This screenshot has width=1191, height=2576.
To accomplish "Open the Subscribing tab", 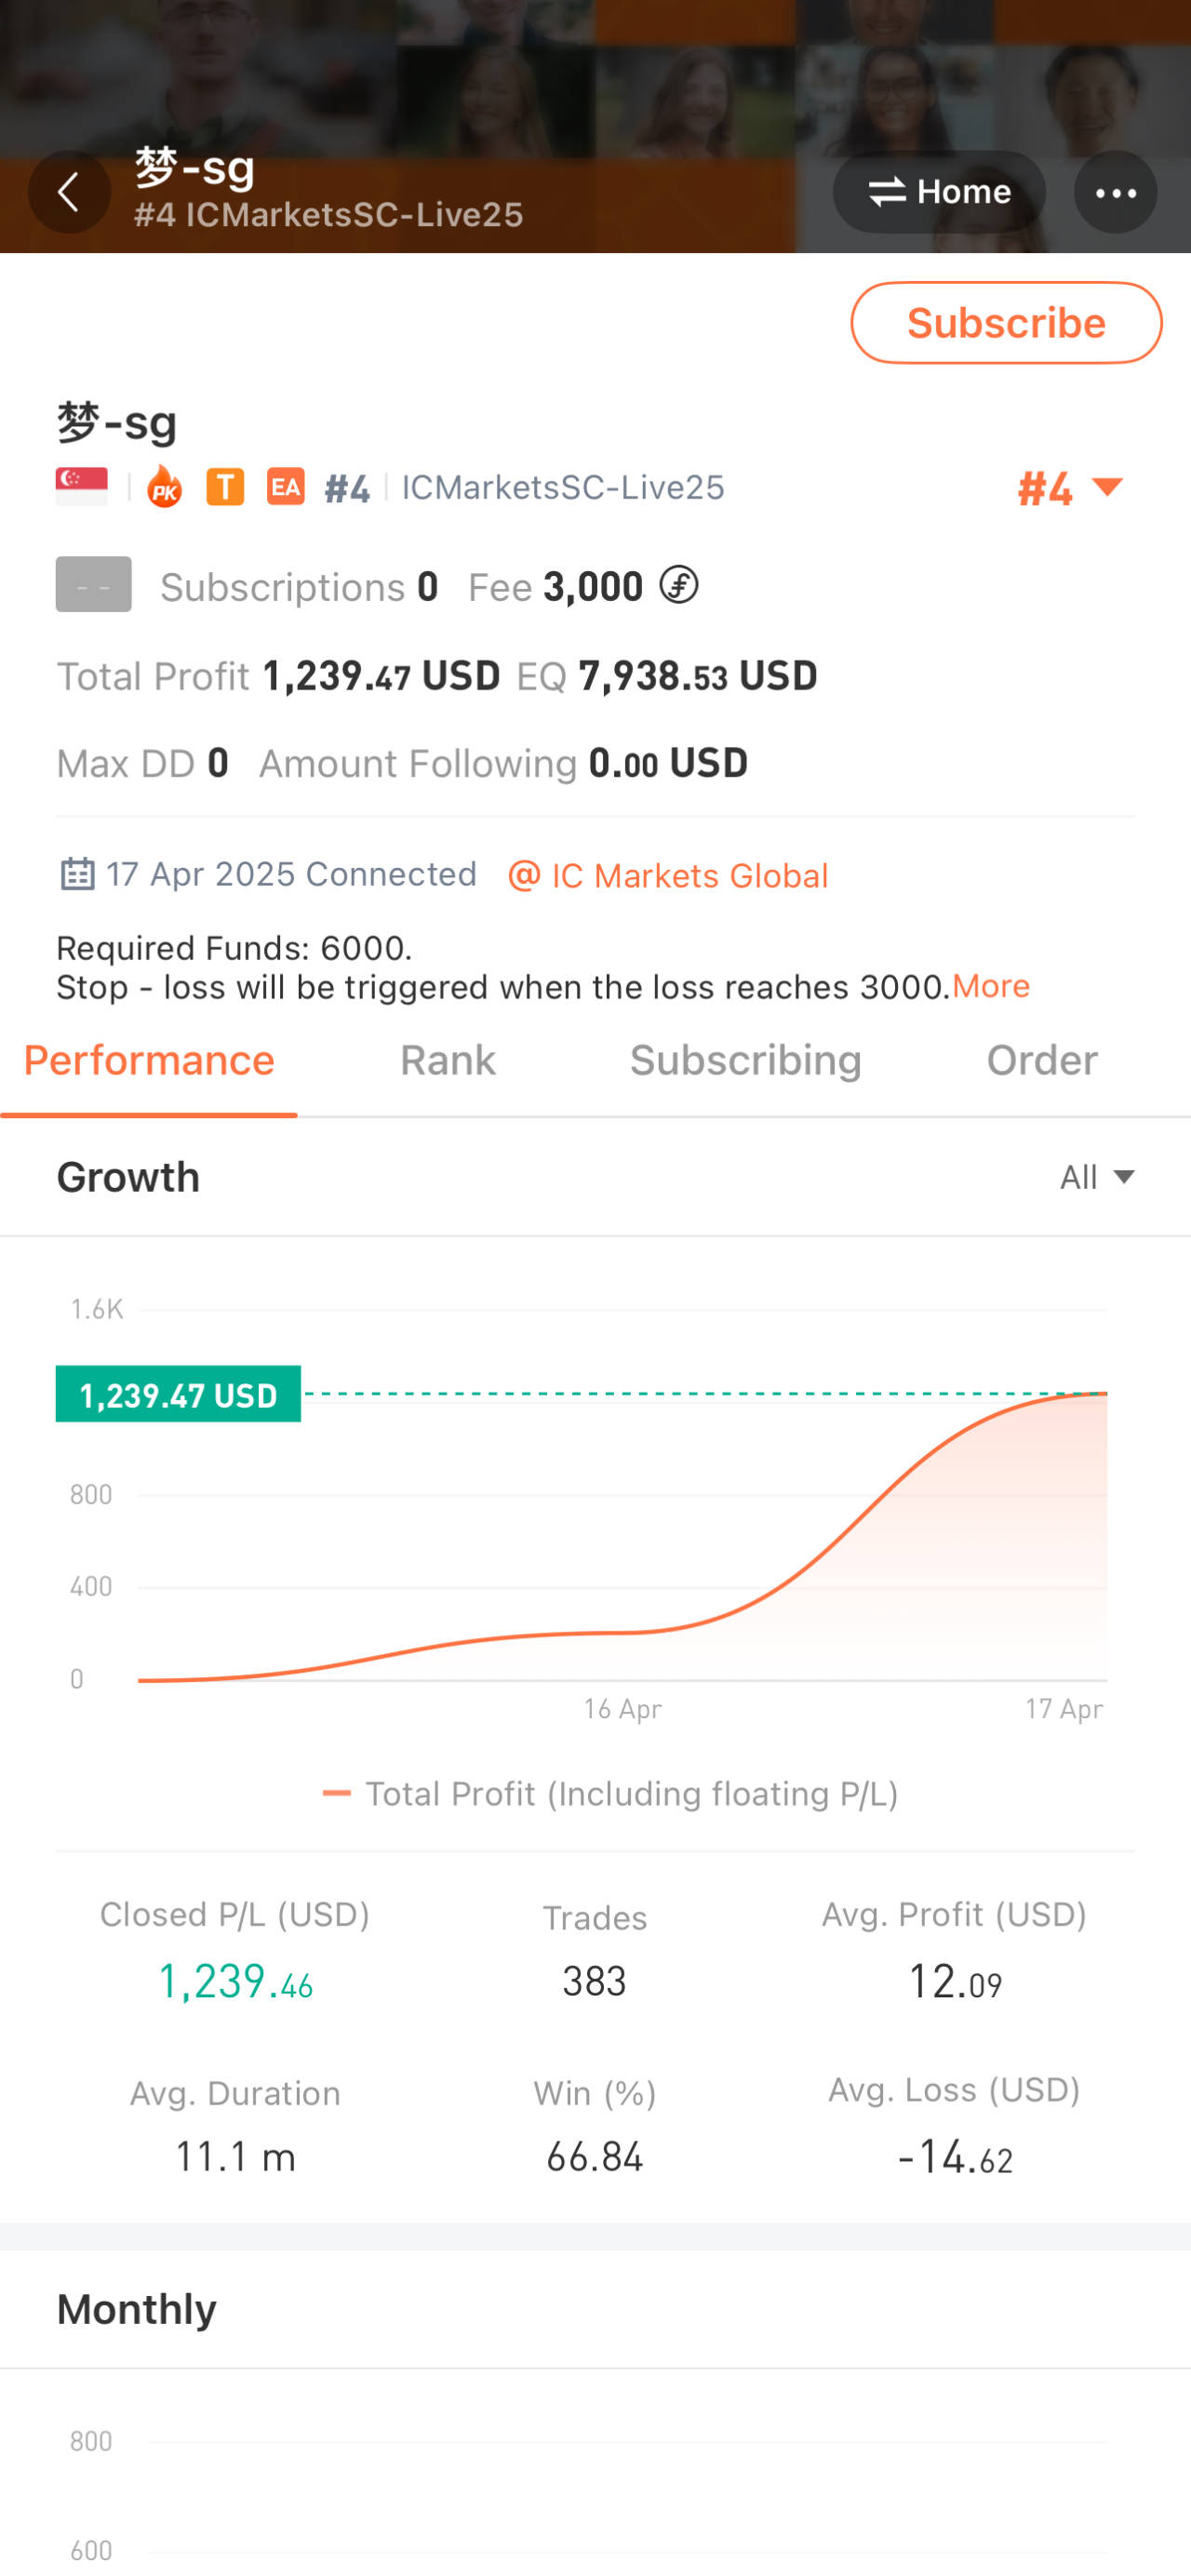I will point(745,1060).
